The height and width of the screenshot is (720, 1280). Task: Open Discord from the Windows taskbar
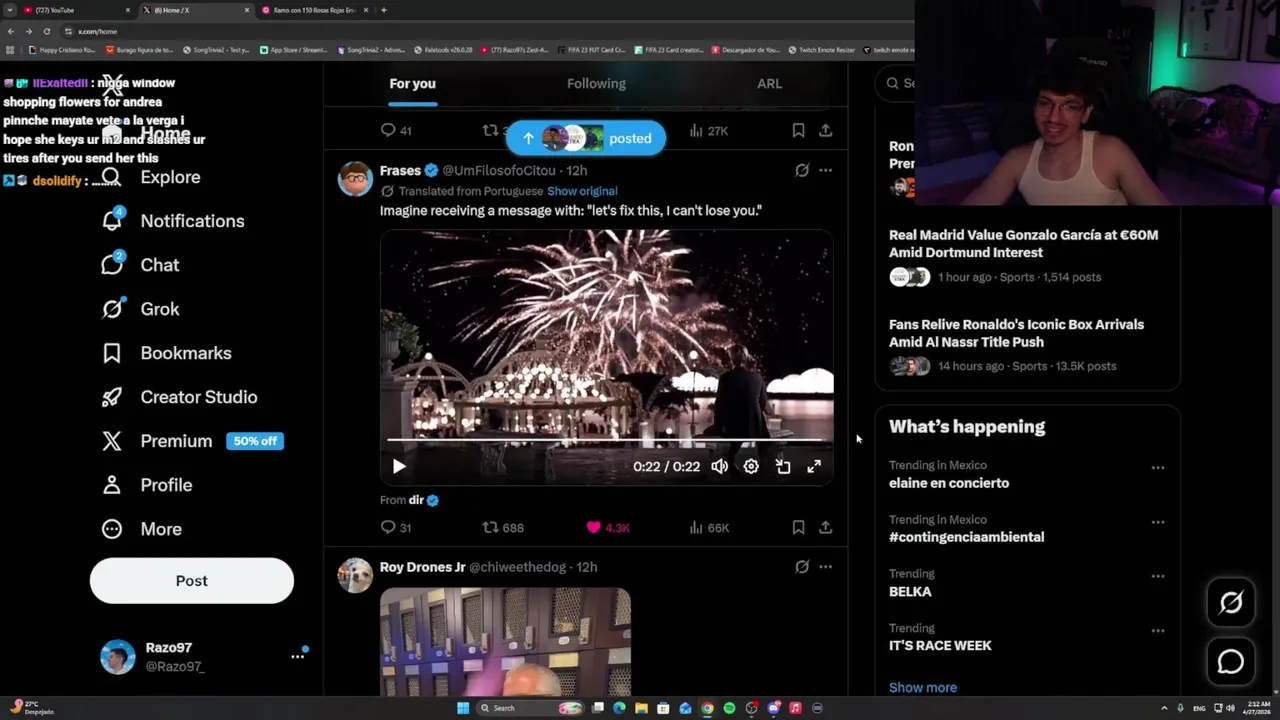pyautogui.click(x=773, y=708)
